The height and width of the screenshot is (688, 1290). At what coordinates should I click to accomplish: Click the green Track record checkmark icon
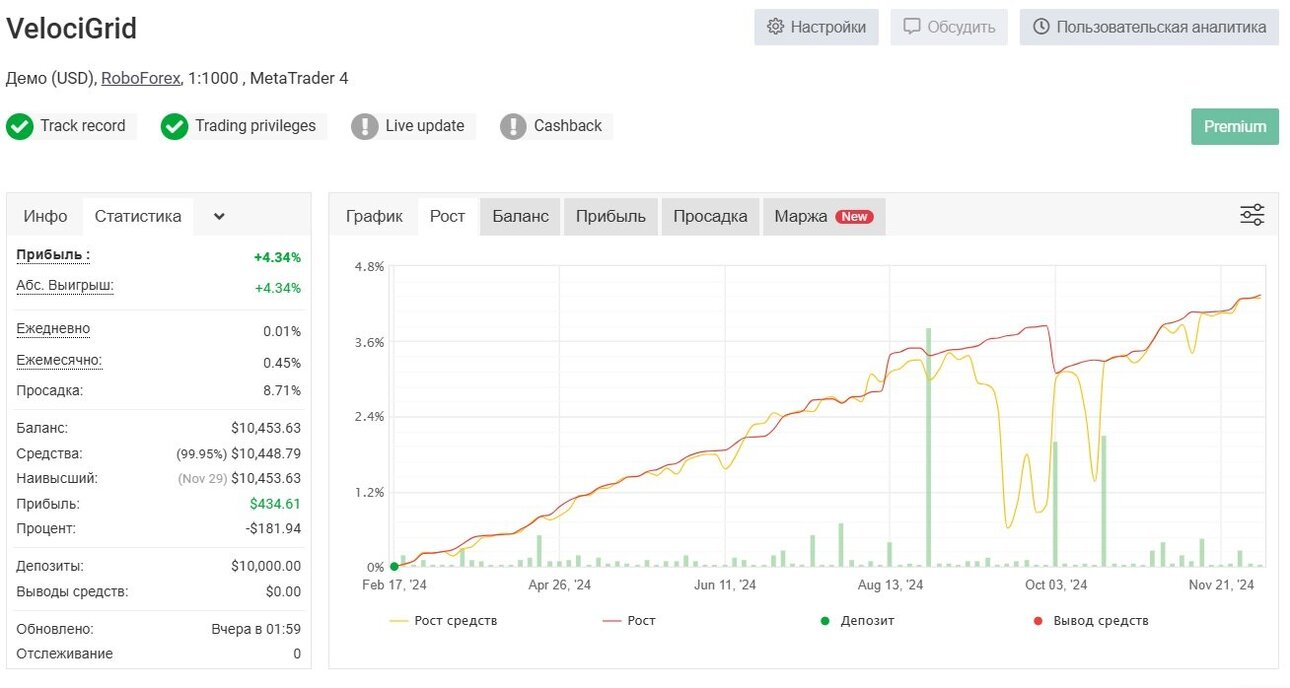[20, 126]
